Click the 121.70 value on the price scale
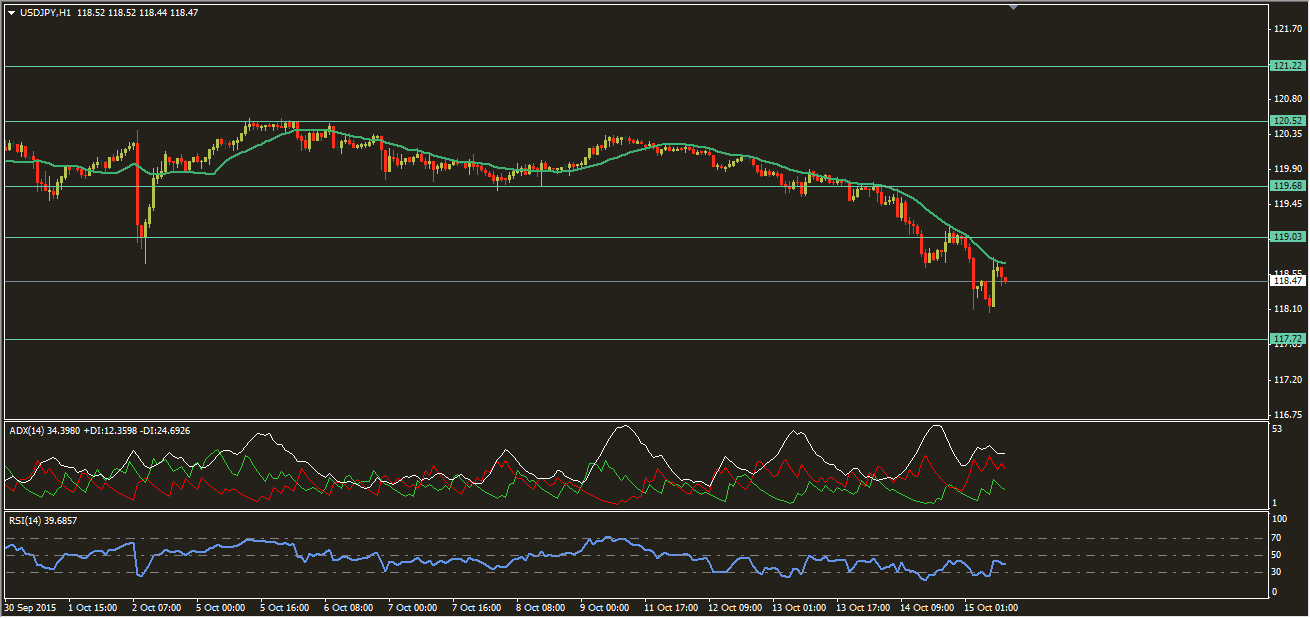The width and height of the screenshot is (1310, 618). pyautogui.click(x=1286, y=29)
